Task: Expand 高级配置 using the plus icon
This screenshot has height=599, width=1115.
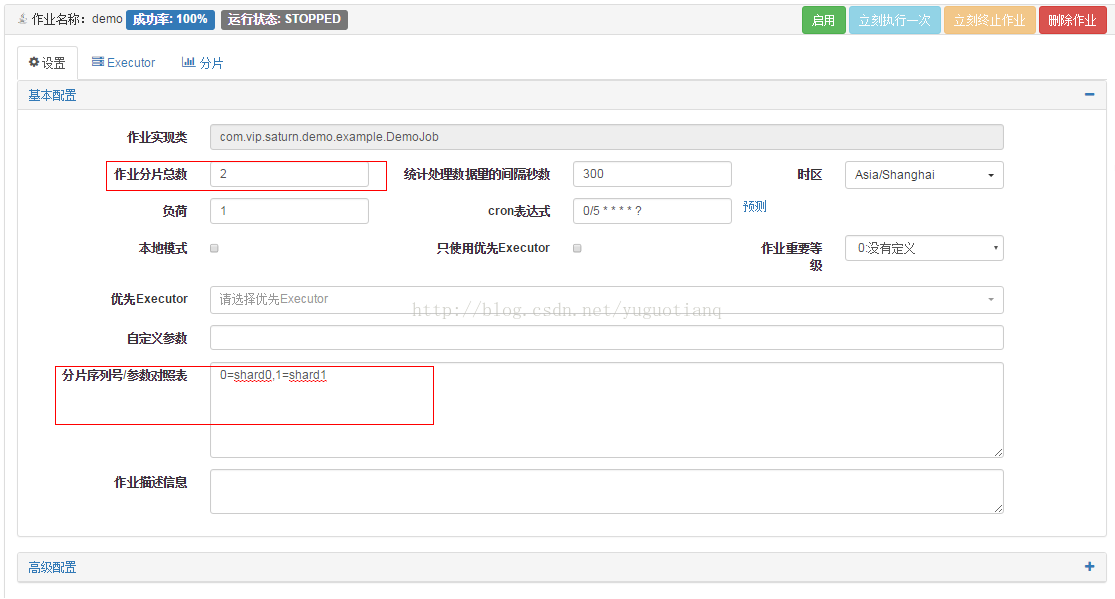Action: pyautogui.click(x=1089, y=566)
